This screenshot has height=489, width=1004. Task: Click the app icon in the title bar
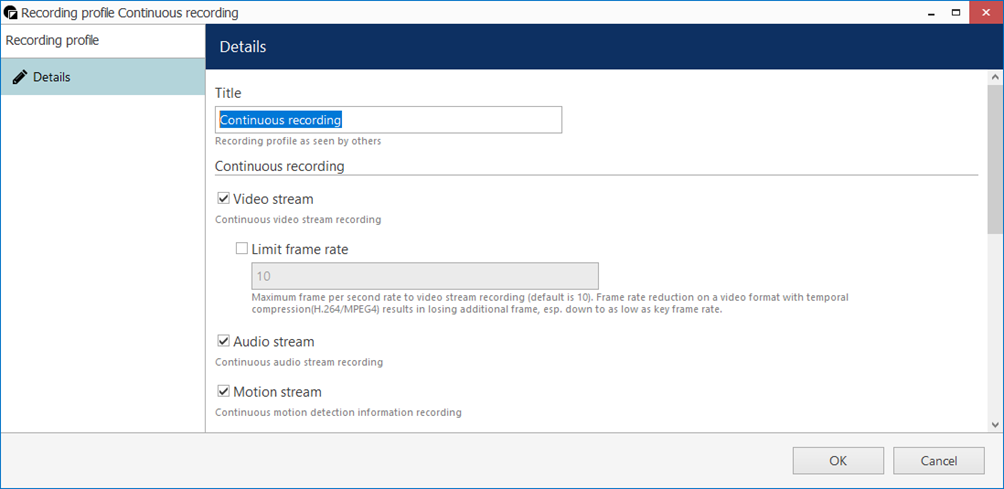click(11, 13)
